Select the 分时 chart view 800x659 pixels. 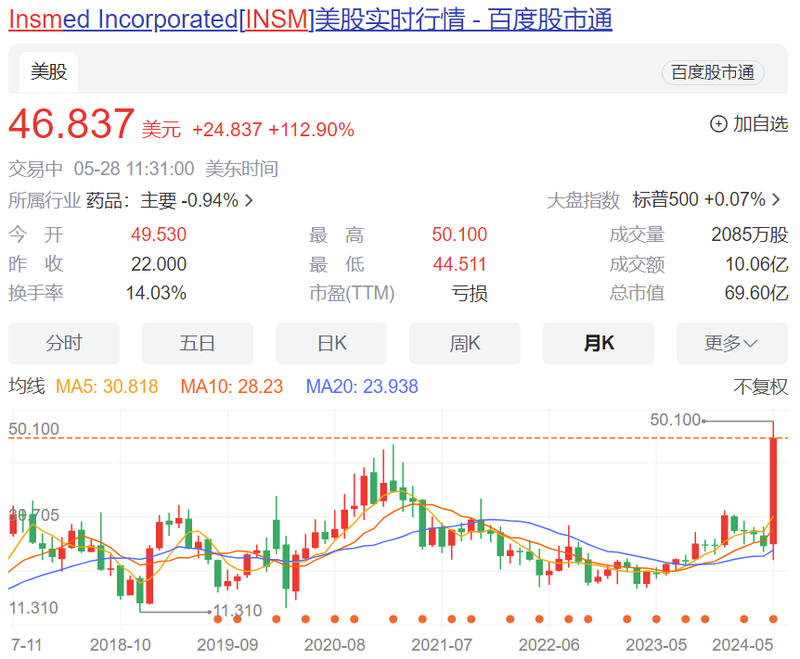pyautogui.click(x=64, y=342)
